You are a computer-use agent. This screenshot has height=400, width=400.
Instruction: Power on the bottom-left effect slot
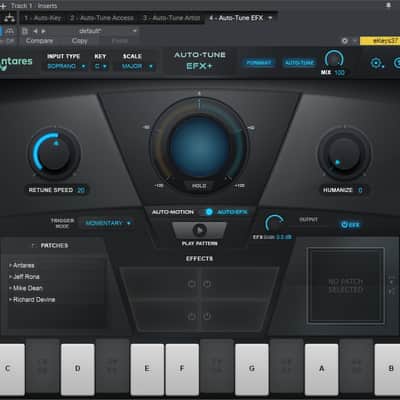point(191,316)
